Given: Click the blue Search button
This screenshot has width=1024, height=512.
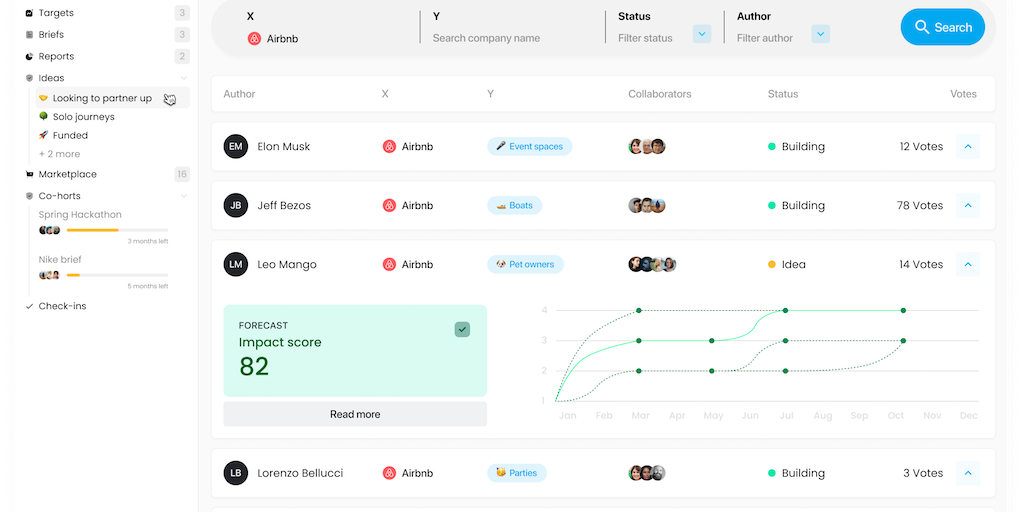Looking at the screenshot, I should [x=942, y=27].
